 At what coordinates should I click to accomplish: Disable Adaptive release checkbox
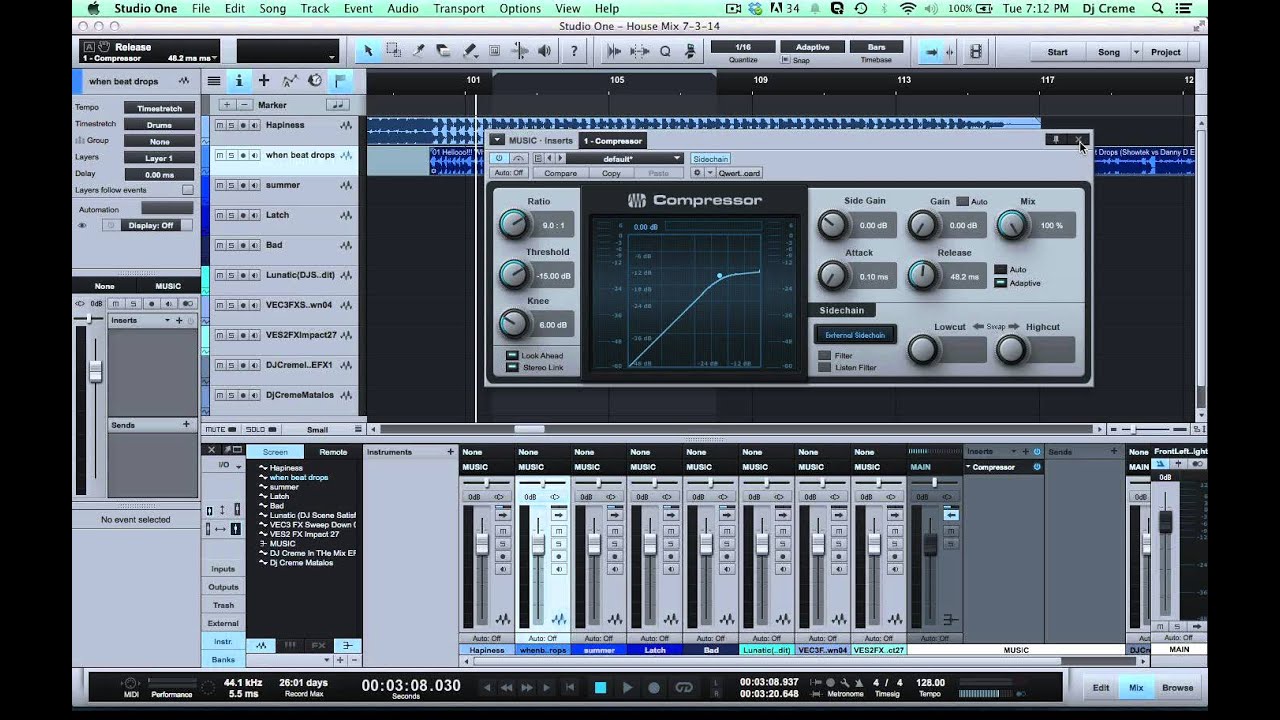[x=1000, y=283]
